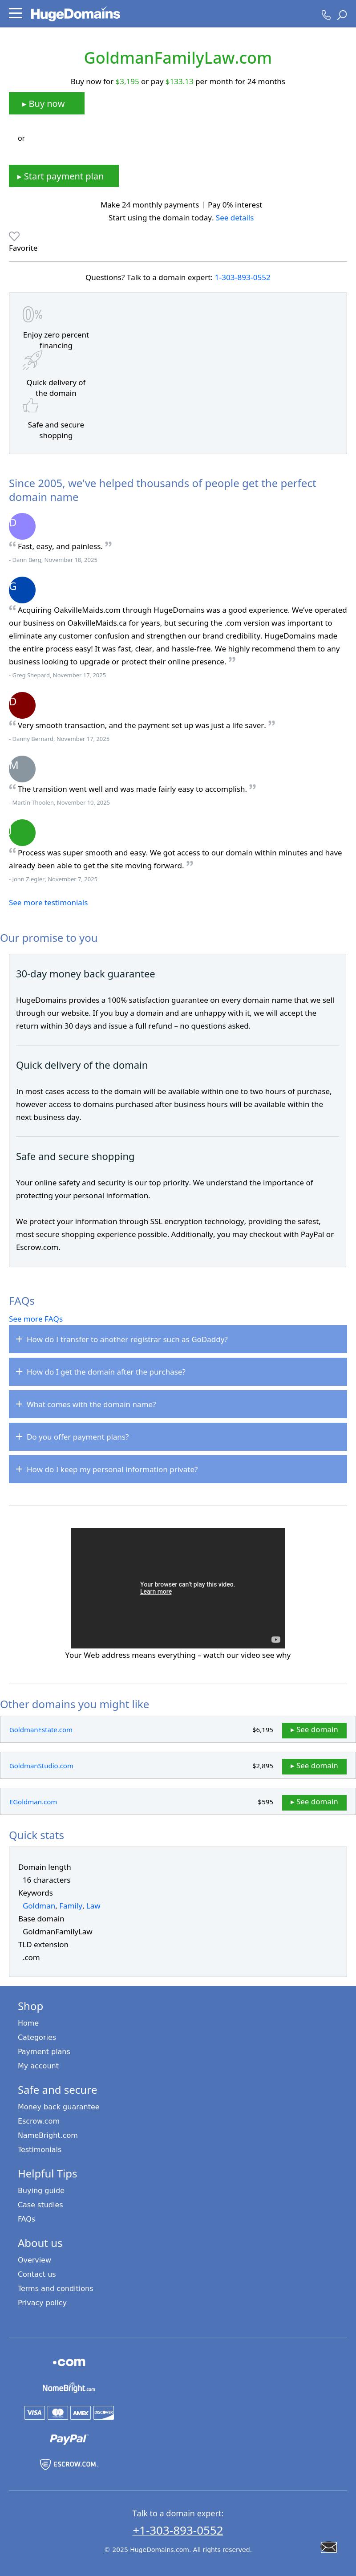This screenshot has width=356, height=2576.
Task: Toggle the Favorite heart icon
Action: pos(14,236)
